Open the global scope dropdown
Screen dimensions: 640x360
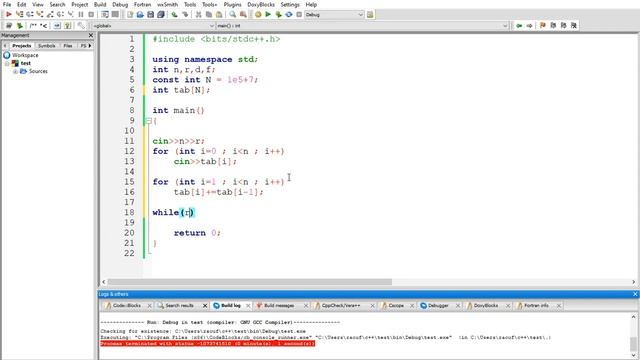click(x=153, y=25)
